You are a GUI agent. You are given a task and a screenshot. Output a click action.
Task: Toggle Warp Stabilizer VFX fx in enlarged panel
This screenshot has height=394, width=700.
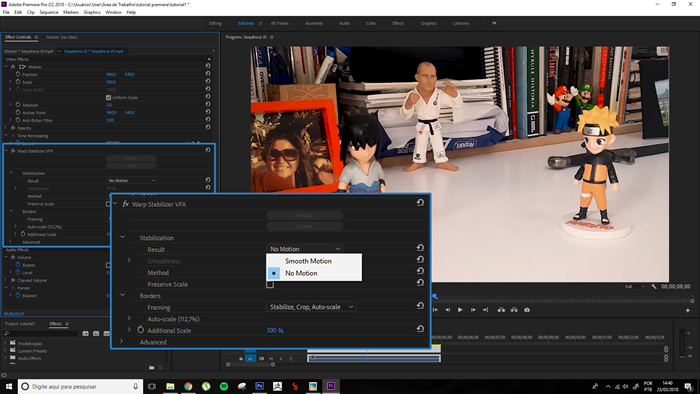point(125,204)
